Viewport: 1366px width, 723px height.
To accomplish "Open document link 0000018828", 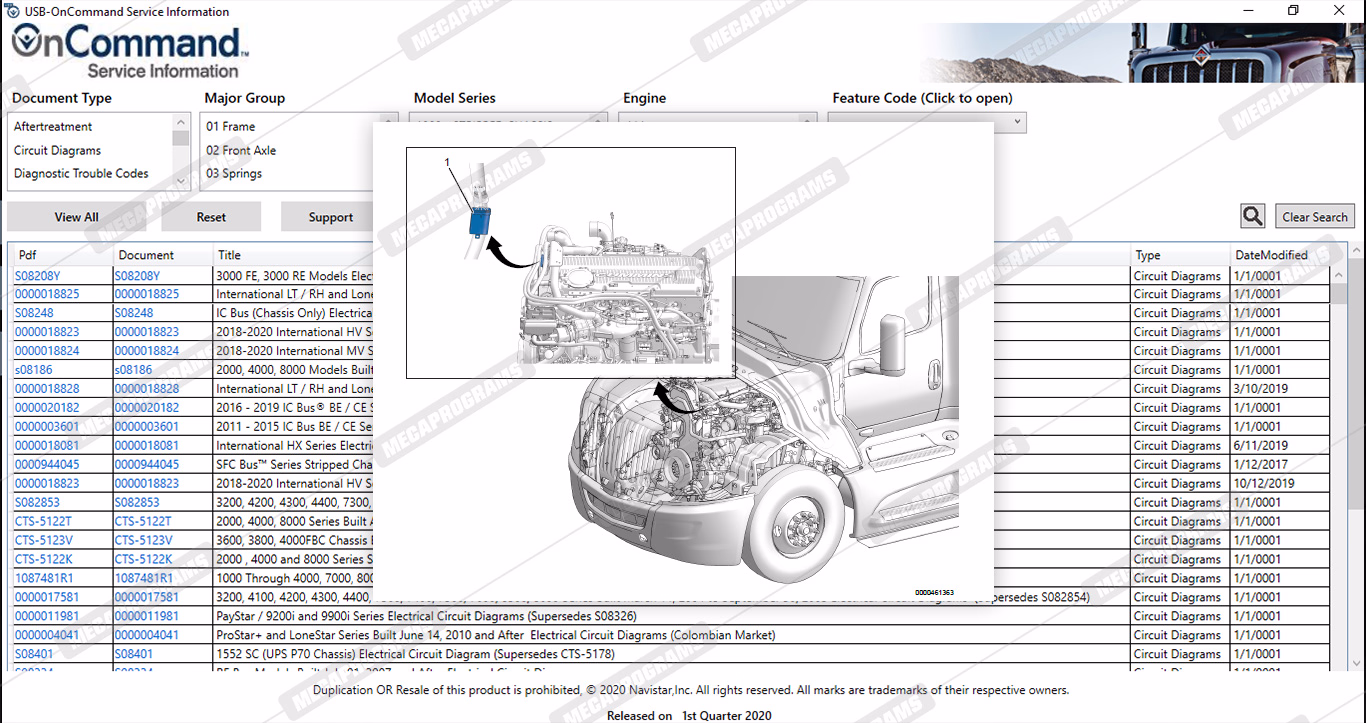I will click(x=146, y=389).
